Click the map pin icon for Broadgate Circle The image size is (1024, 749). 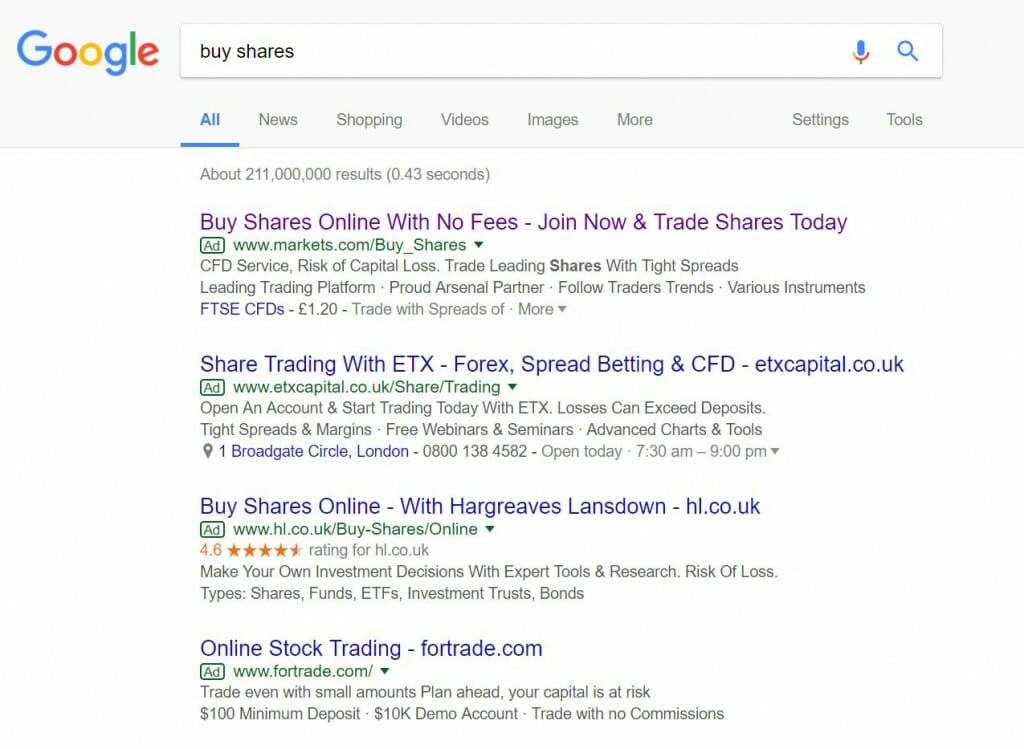tap(208, 451)
